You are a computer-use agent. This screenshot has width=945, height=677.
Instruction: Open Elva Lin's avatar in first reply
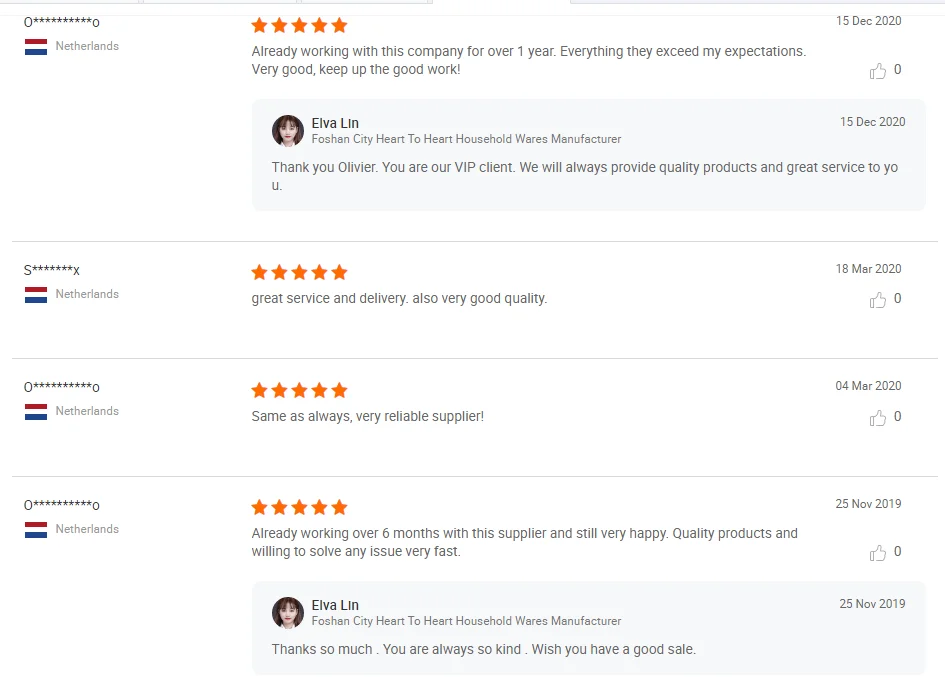click(x=288, y=131)
